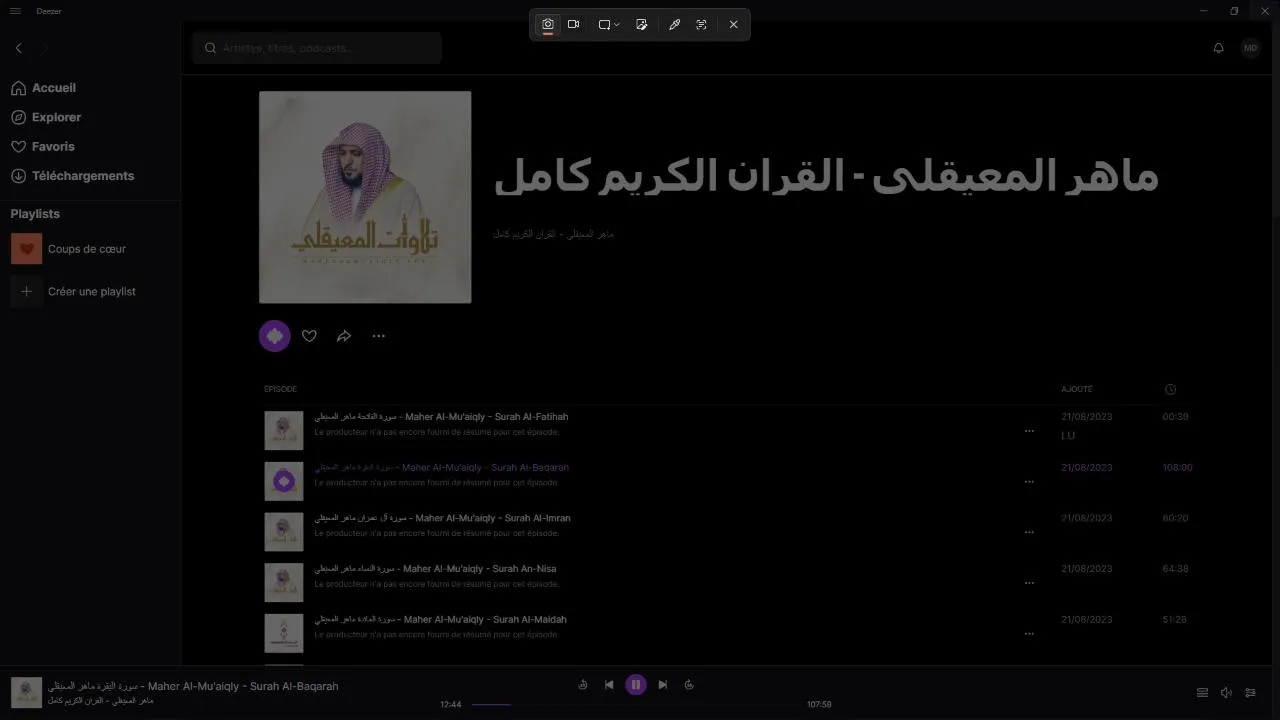
Task: Switch to video recording mode in Snipping toolbar
Action: [574, 24]
